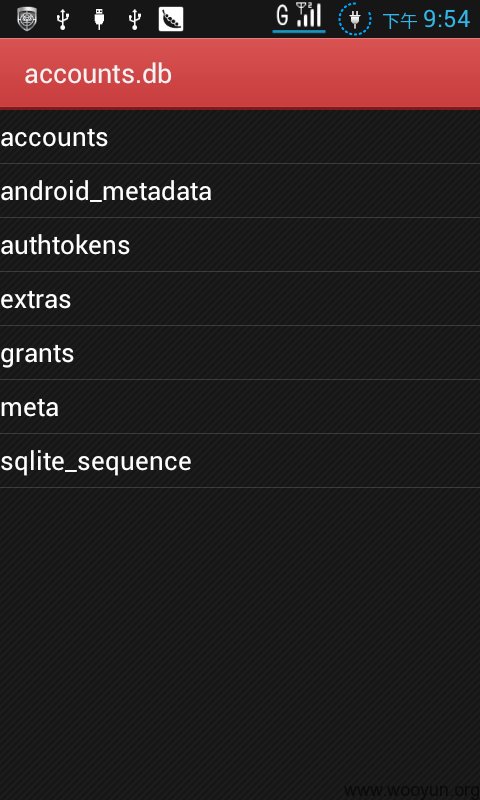
Task: Tap the signal strength bars icon
Action: click(310, 14)
